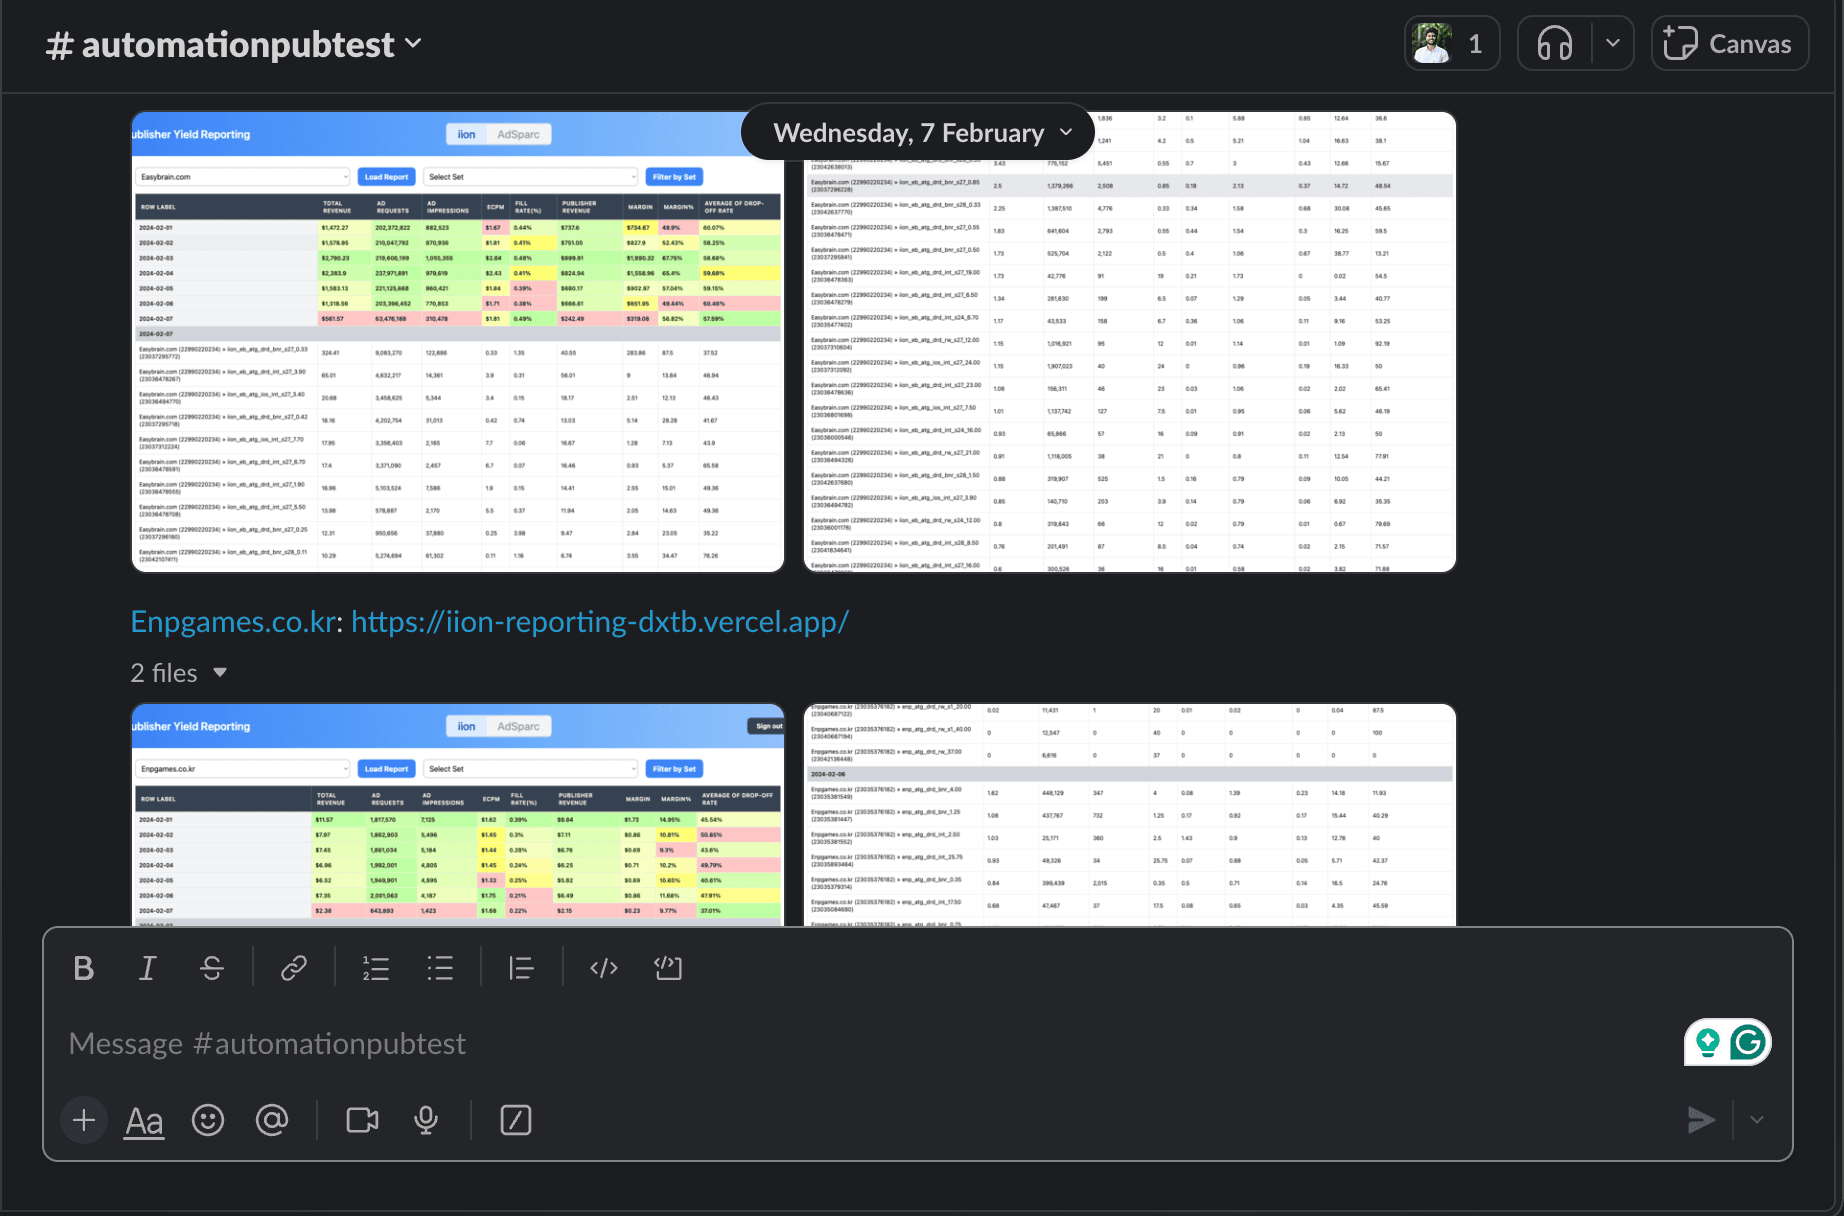Screen dimensions: 1844x1216
Task: Insert a link with chain icon
Action: [x=294, y=968]
